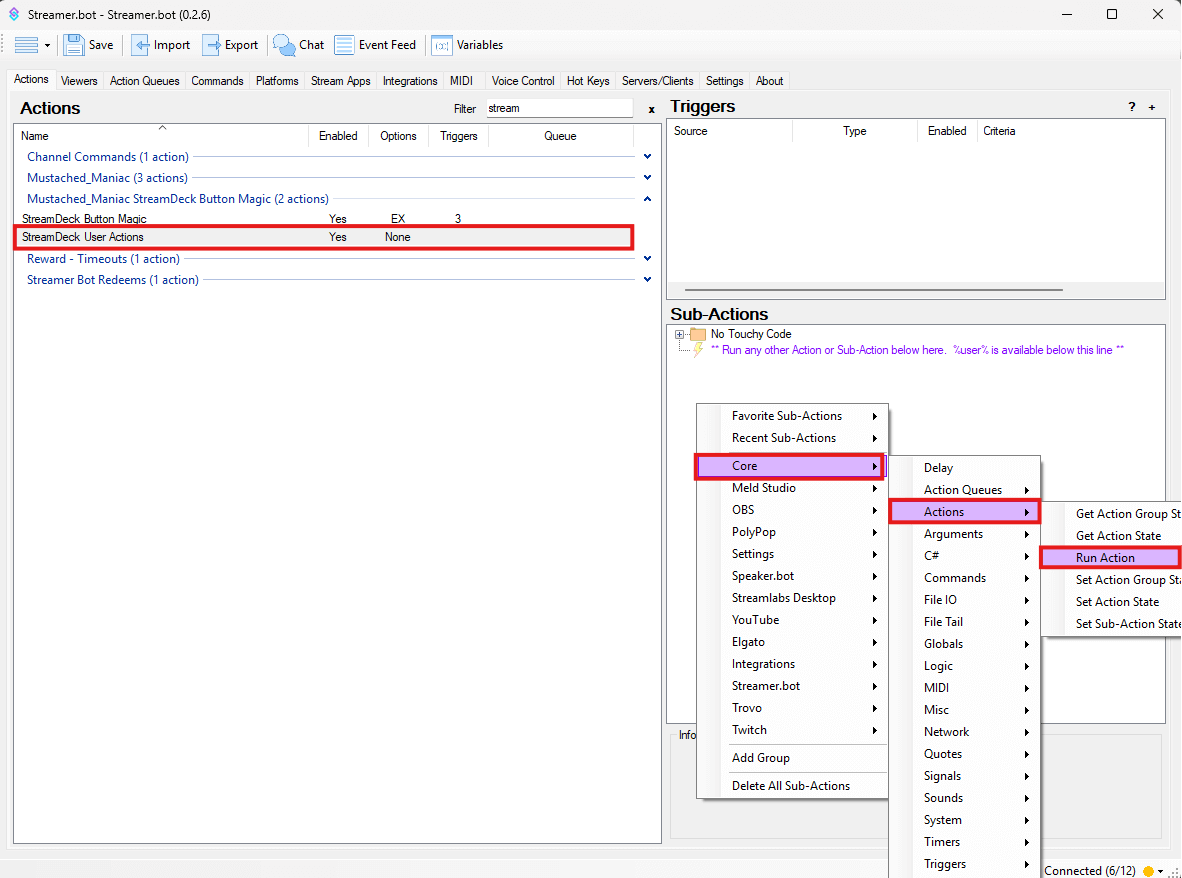The image size is (1182, 878).
Task: Clear the filter with the x button
Action: pyautogui.click(x=651, y=109)
